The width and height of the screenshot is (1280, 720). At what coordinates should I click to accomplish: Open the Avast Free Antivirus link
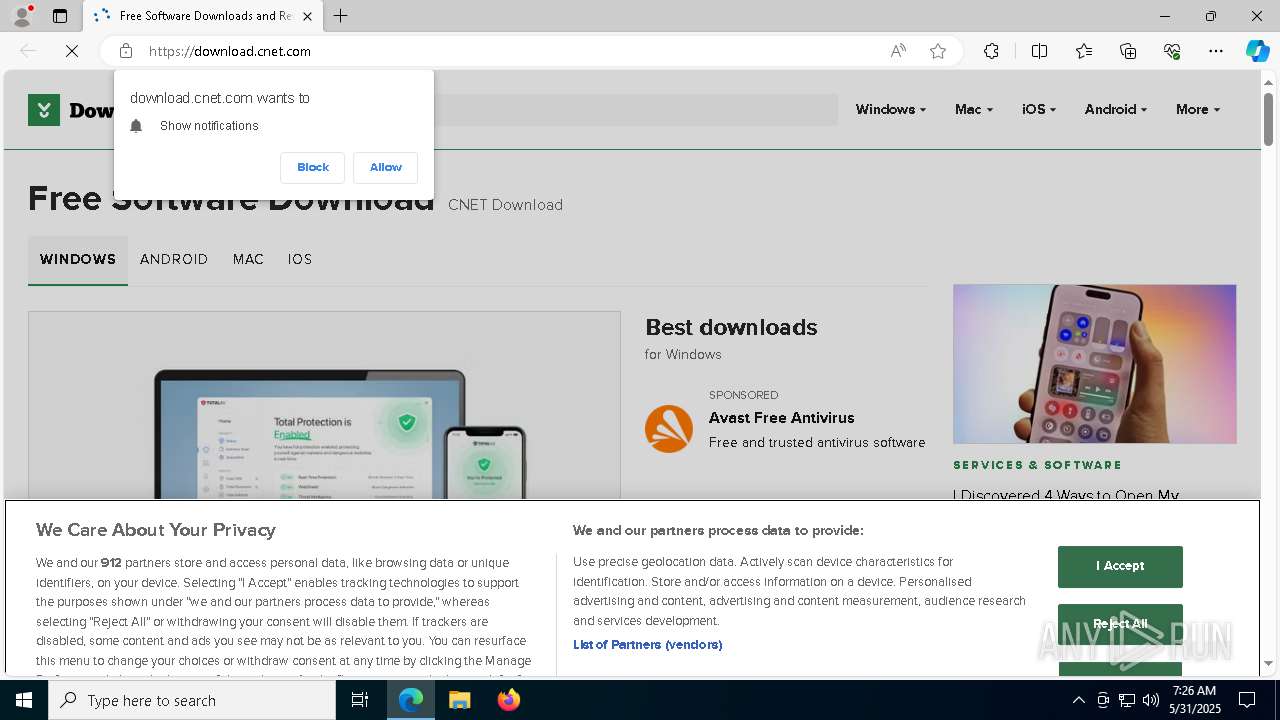coord(782,418)
